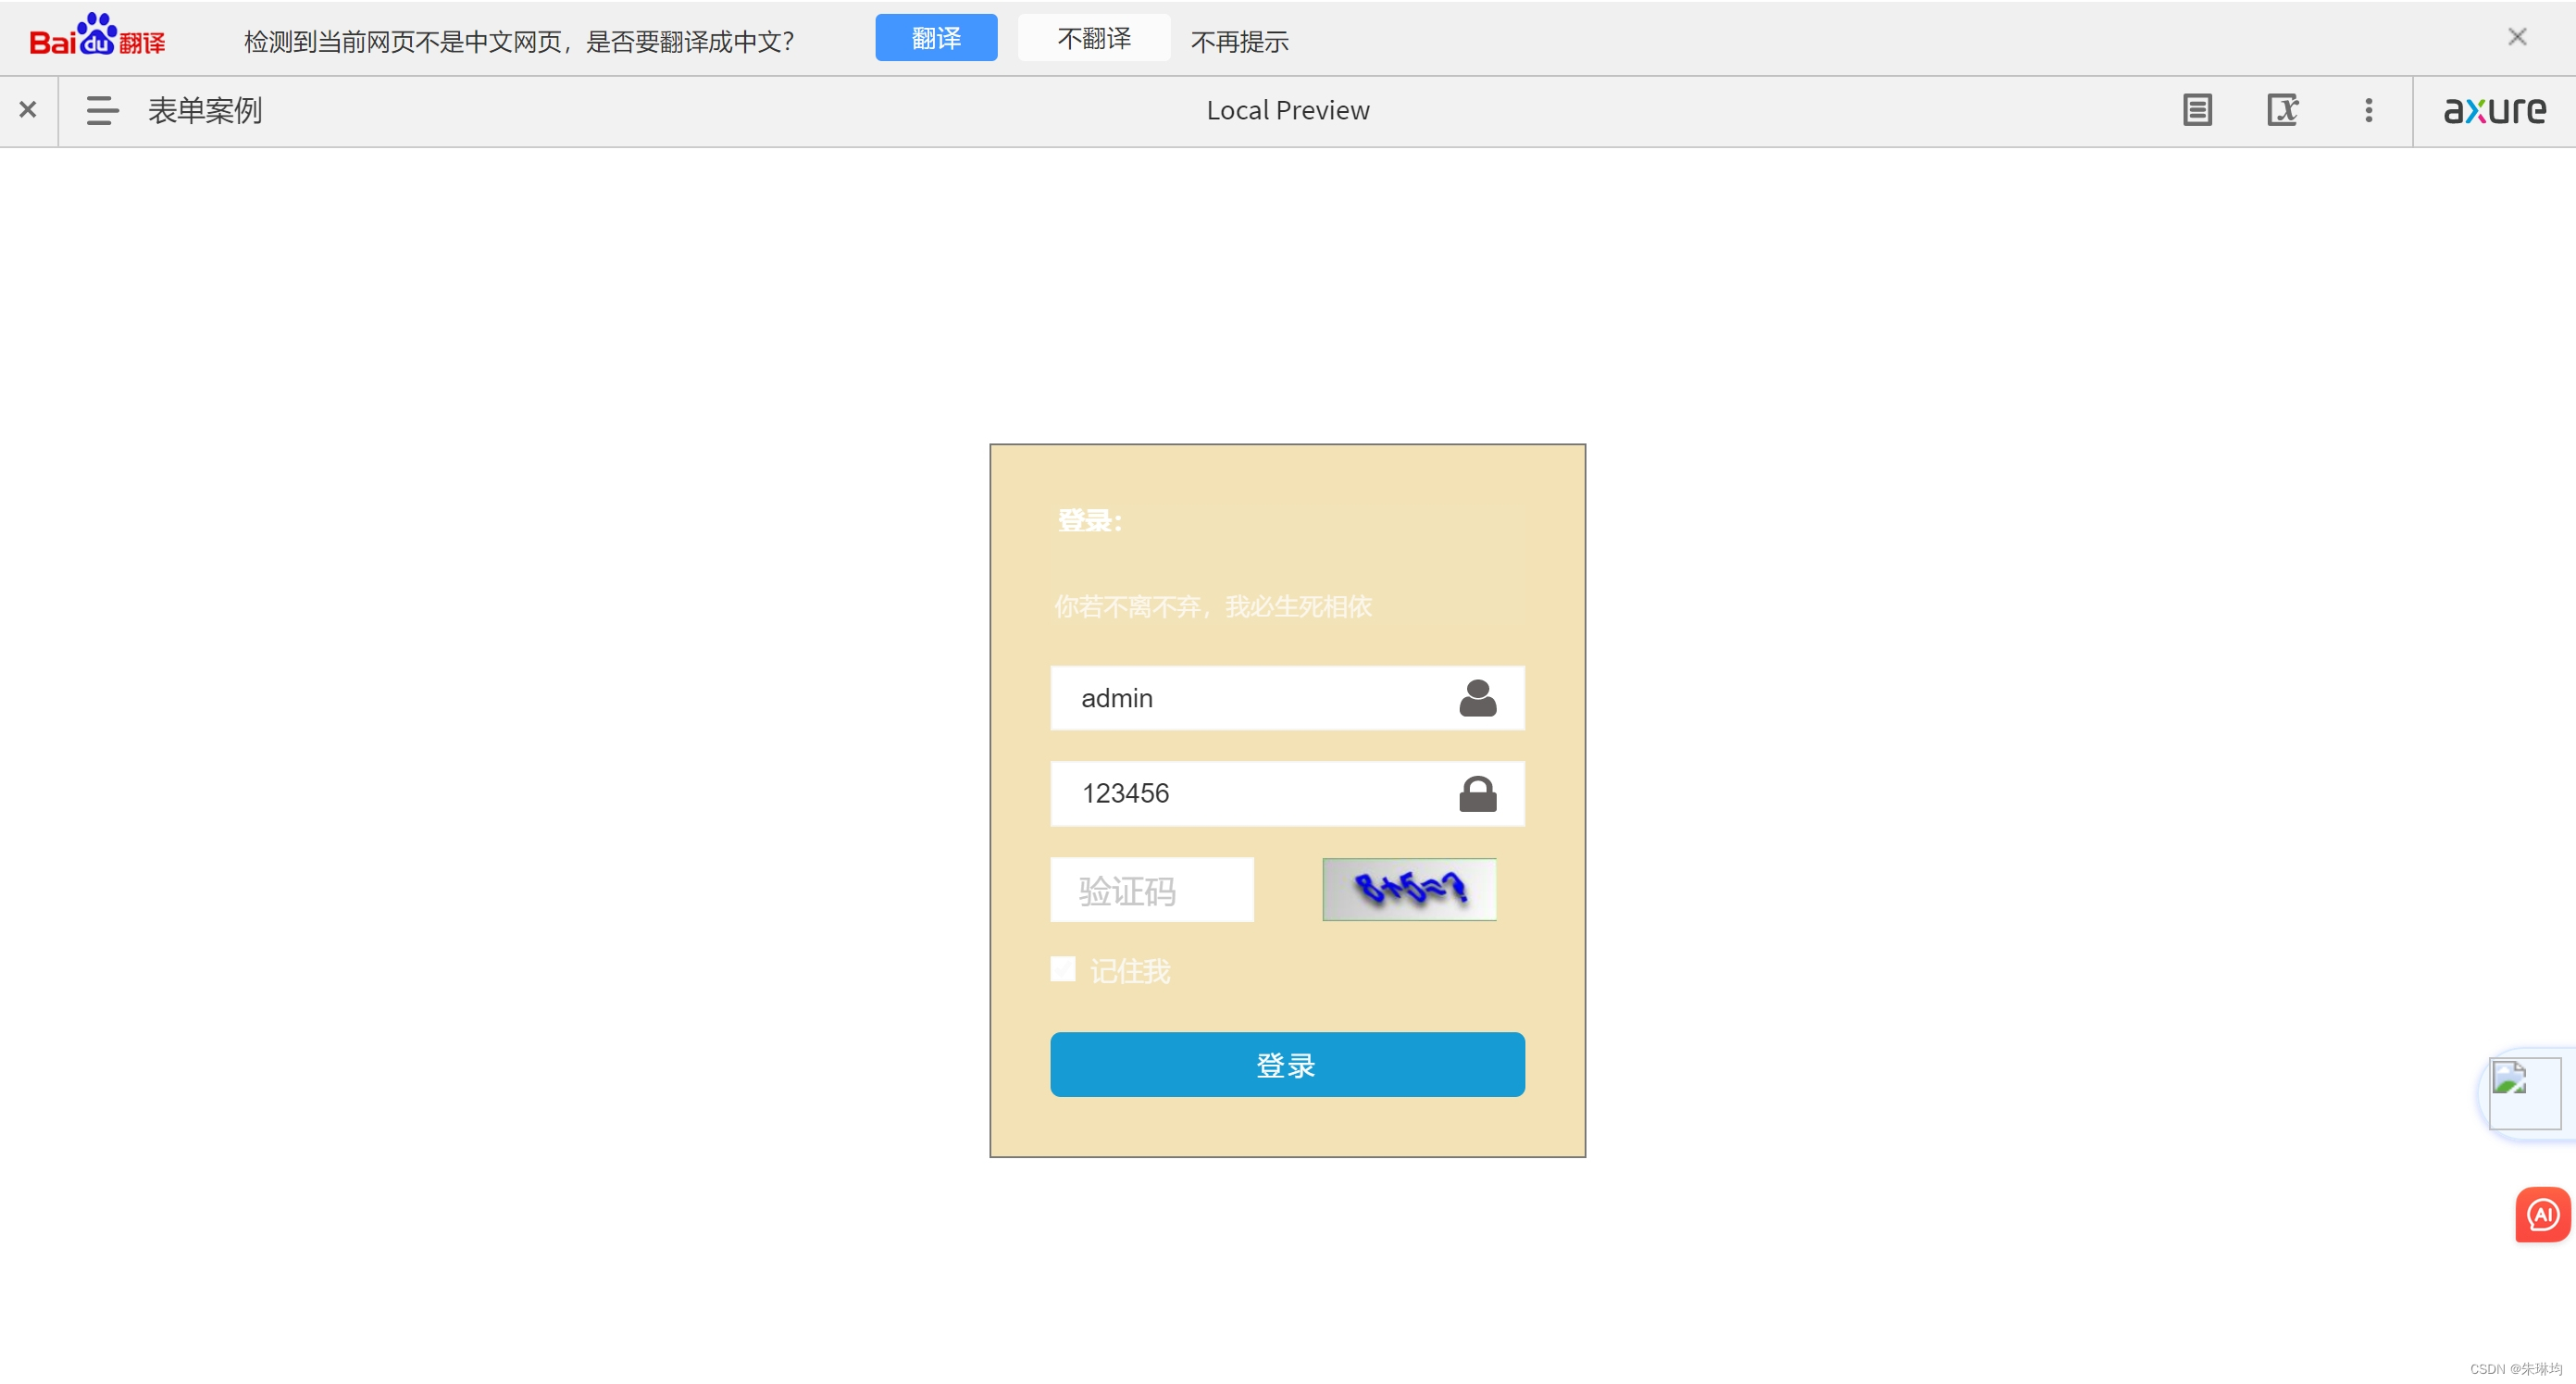Click the red AI assistant floating icon

[x=2542, y=1215]
